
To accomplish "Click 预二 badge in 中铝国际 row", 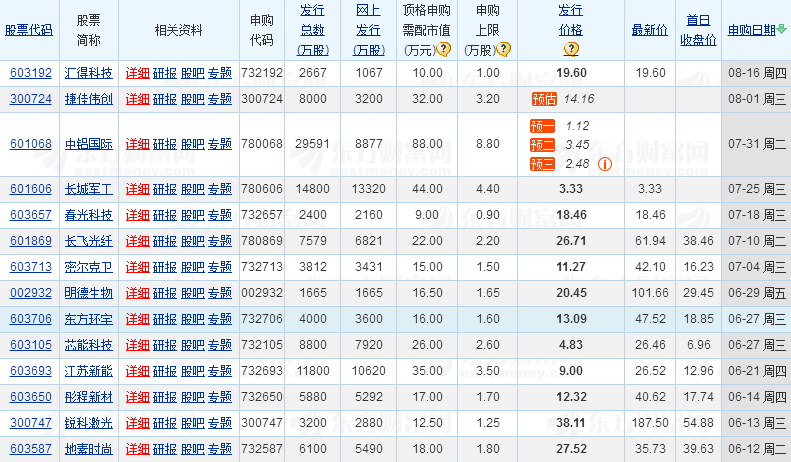I will [542, 145].
